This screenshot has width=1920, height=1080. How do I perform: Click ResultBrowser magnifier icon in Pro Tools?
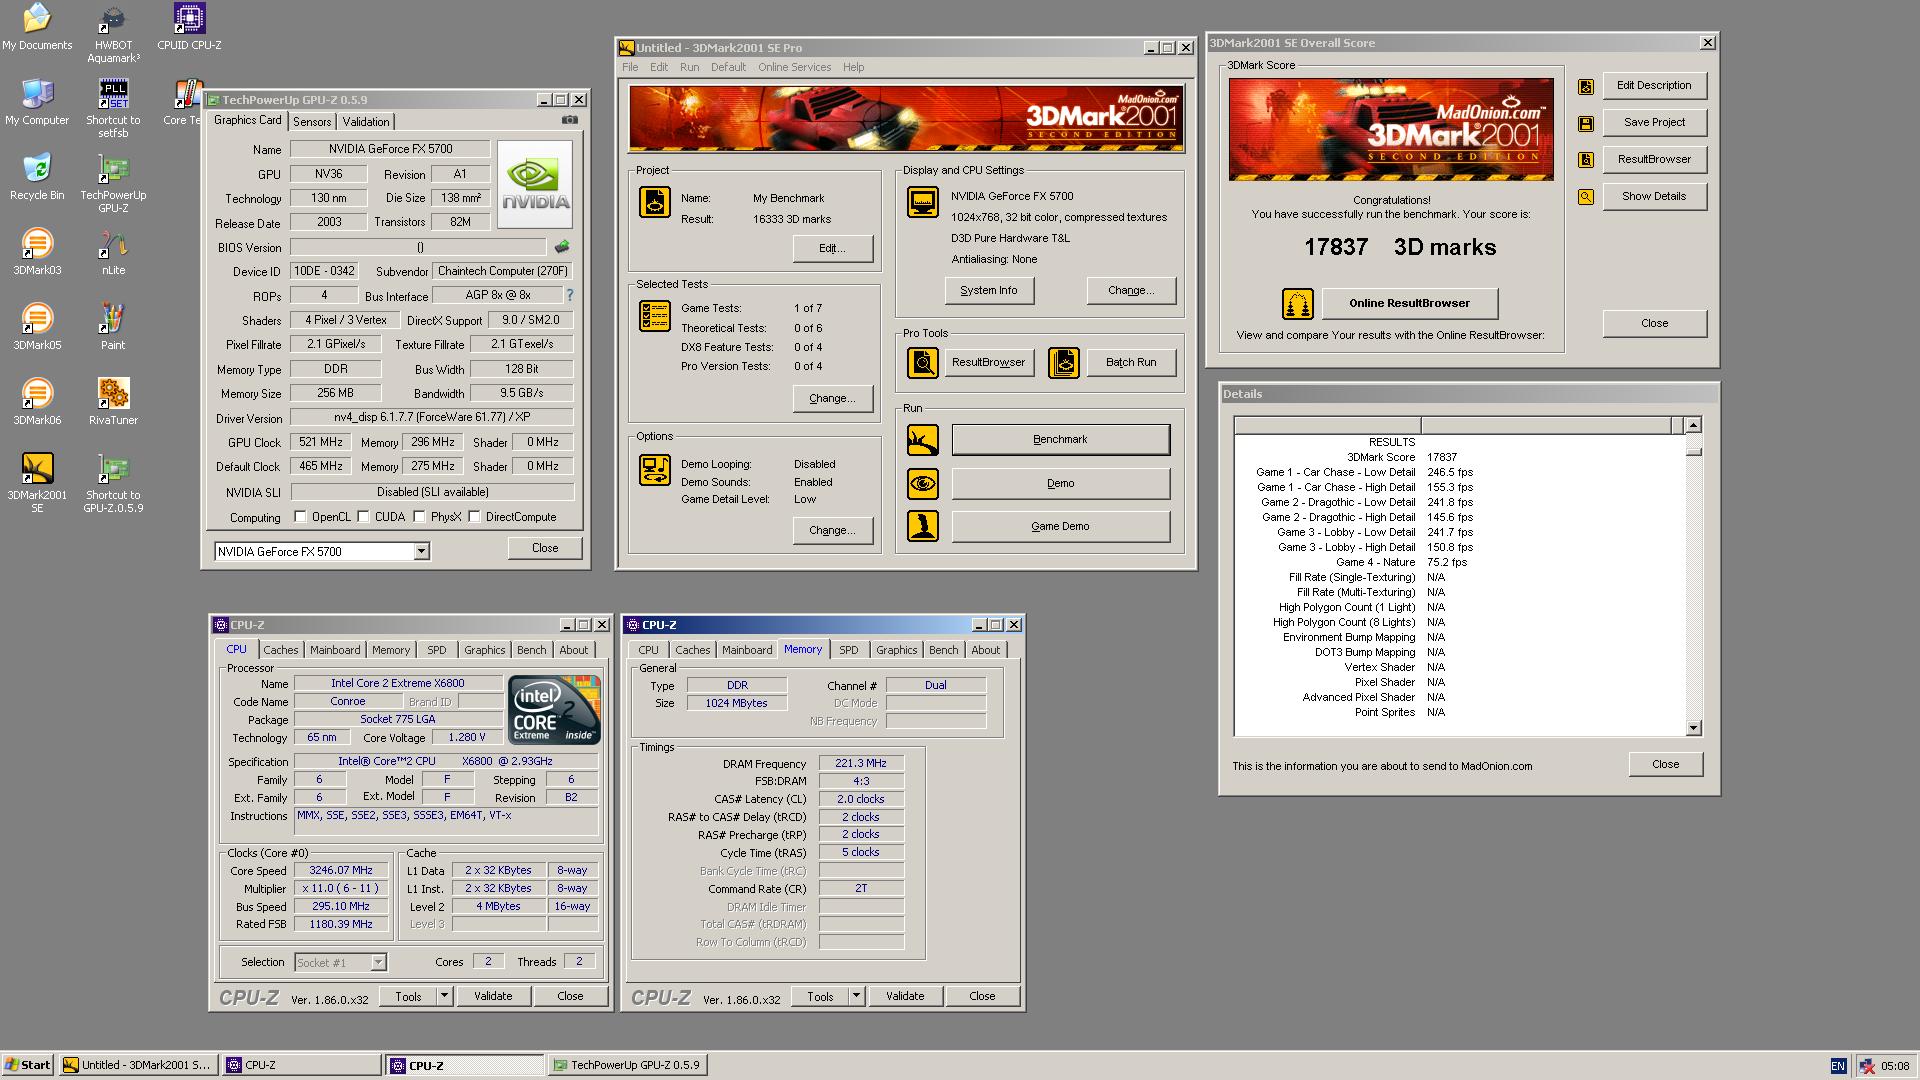(922, 362)
